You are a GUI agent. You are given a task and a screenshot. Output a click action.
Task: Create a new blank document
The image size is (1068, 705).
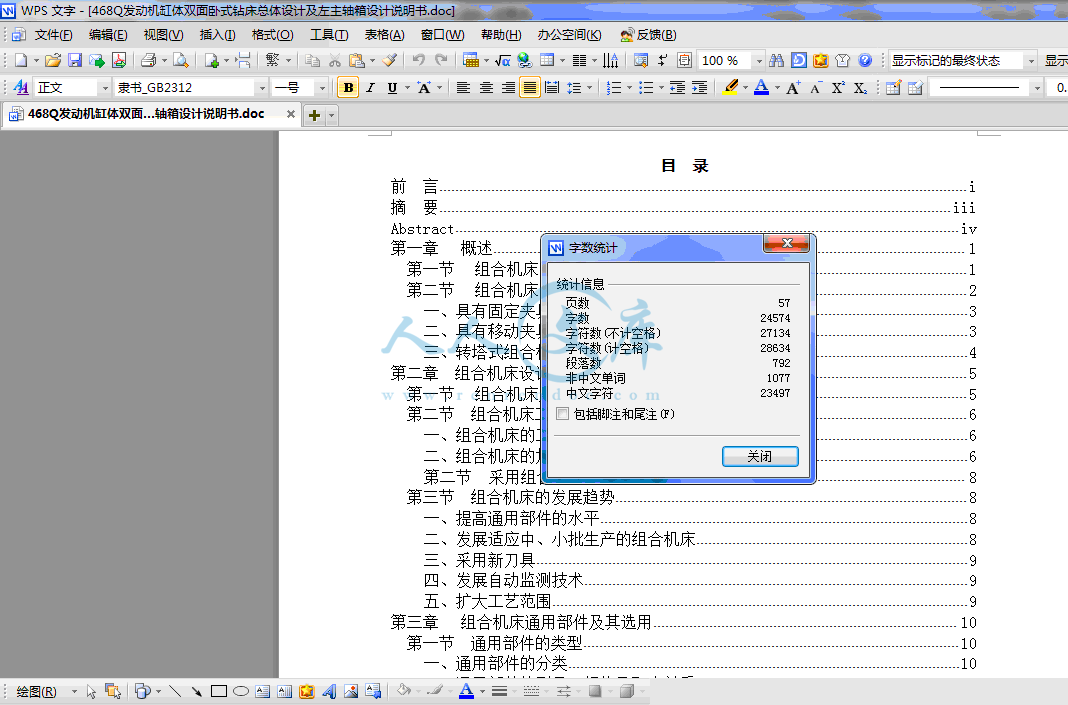point(21,61)
